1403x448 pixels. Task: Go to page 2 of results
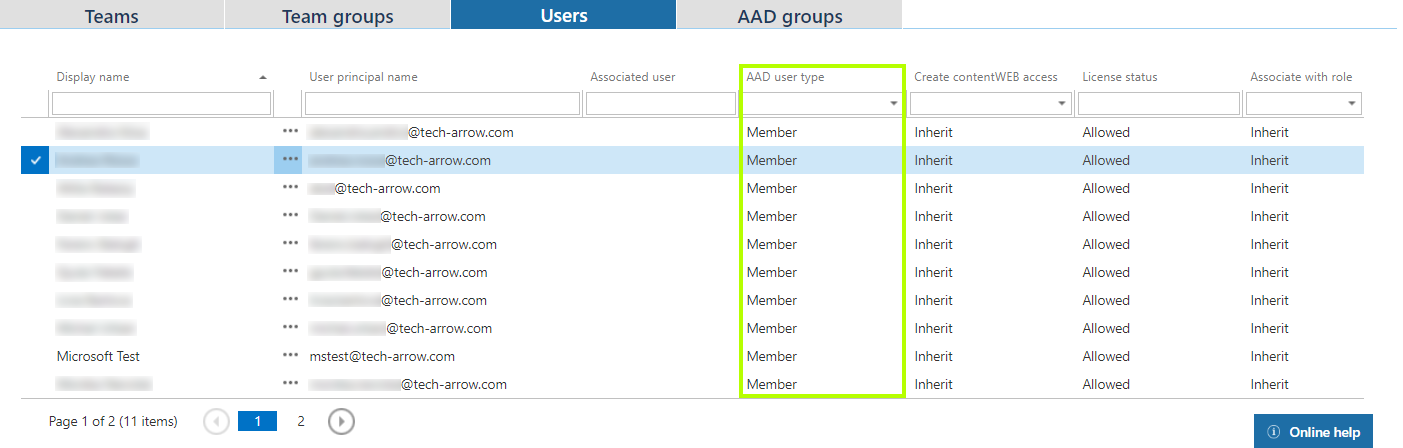tap(300, 422)
